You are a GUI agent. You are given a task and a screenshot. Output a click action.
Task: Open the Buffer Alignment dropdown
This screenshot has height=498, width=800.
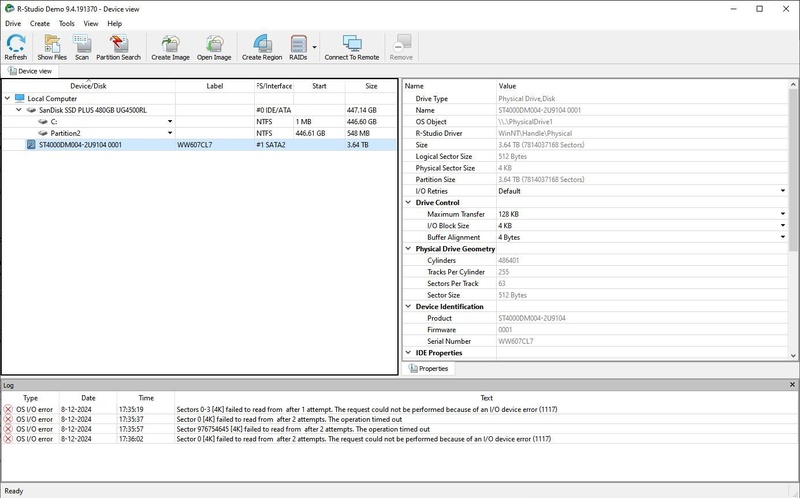click(783, 237)
